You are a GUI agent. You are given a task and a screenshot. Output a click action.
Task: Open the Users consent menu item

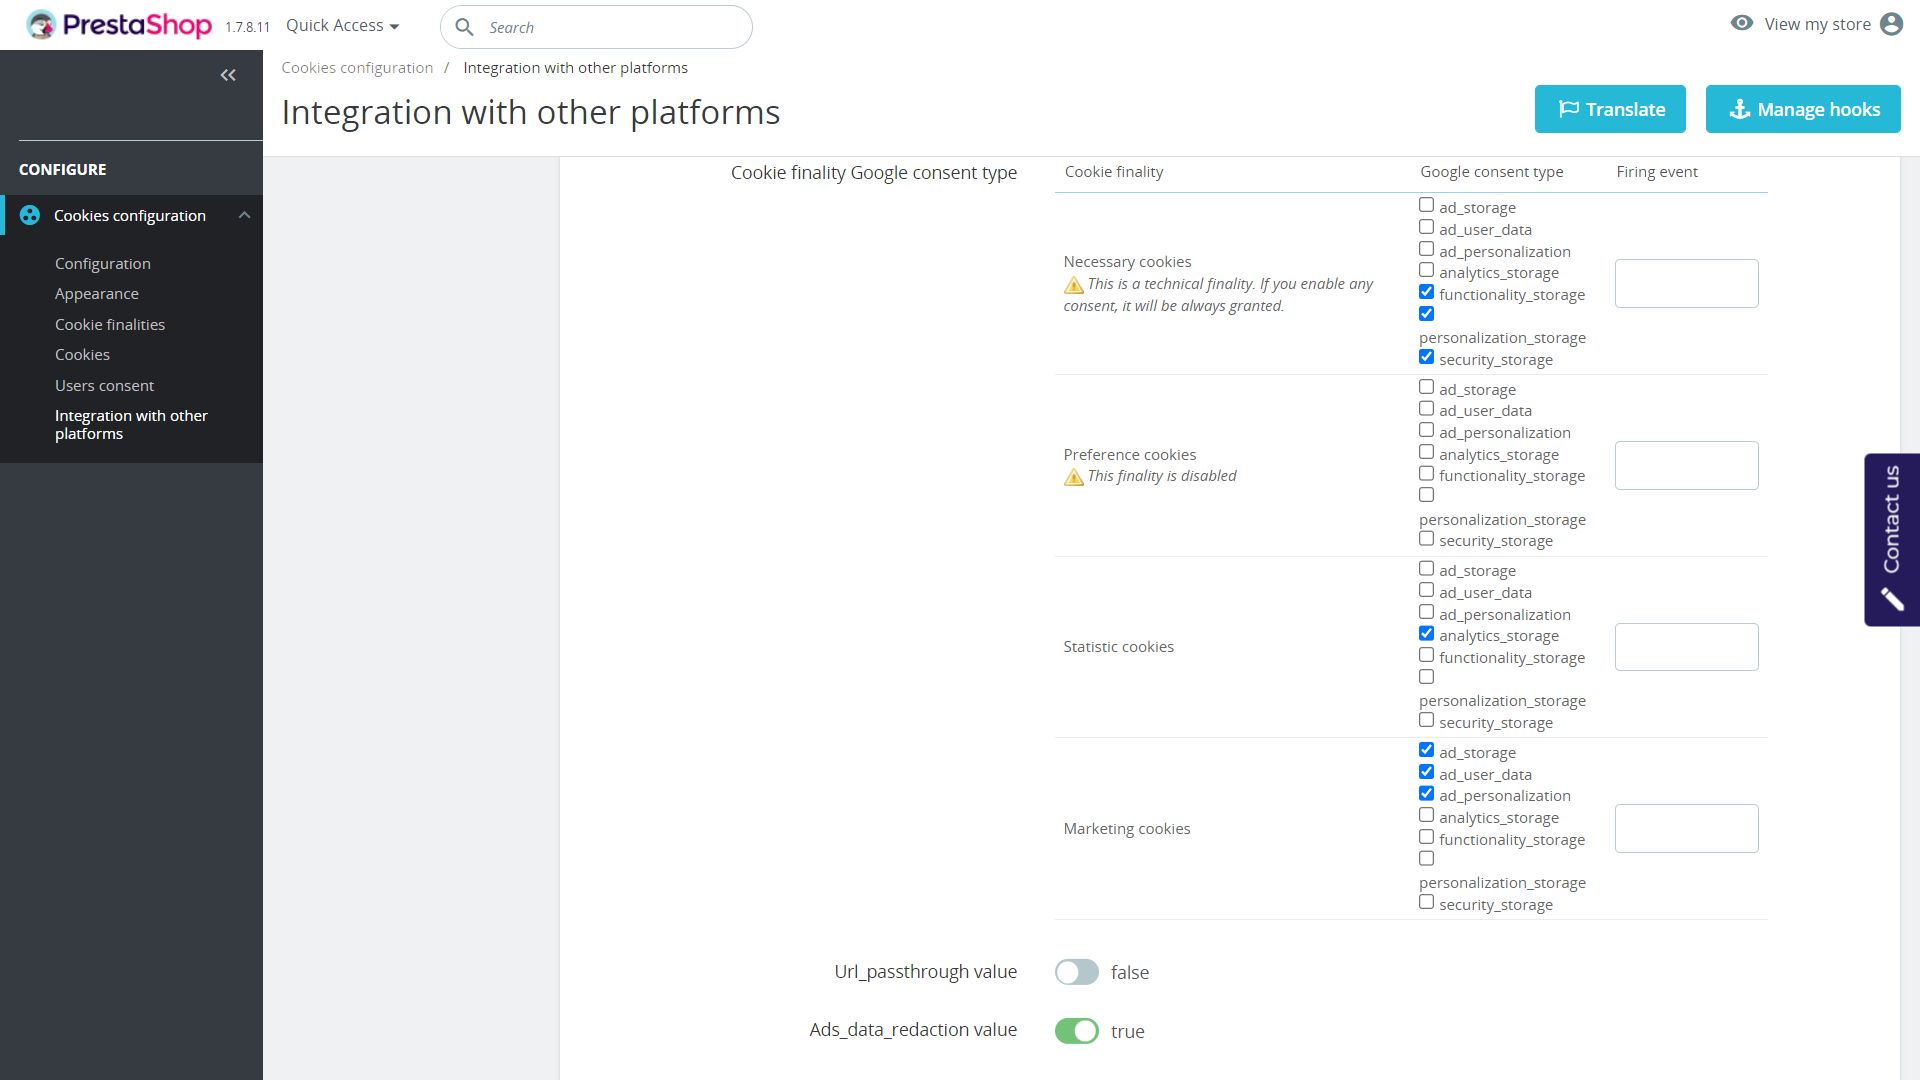pyautogui.click(x=104, y=385)
